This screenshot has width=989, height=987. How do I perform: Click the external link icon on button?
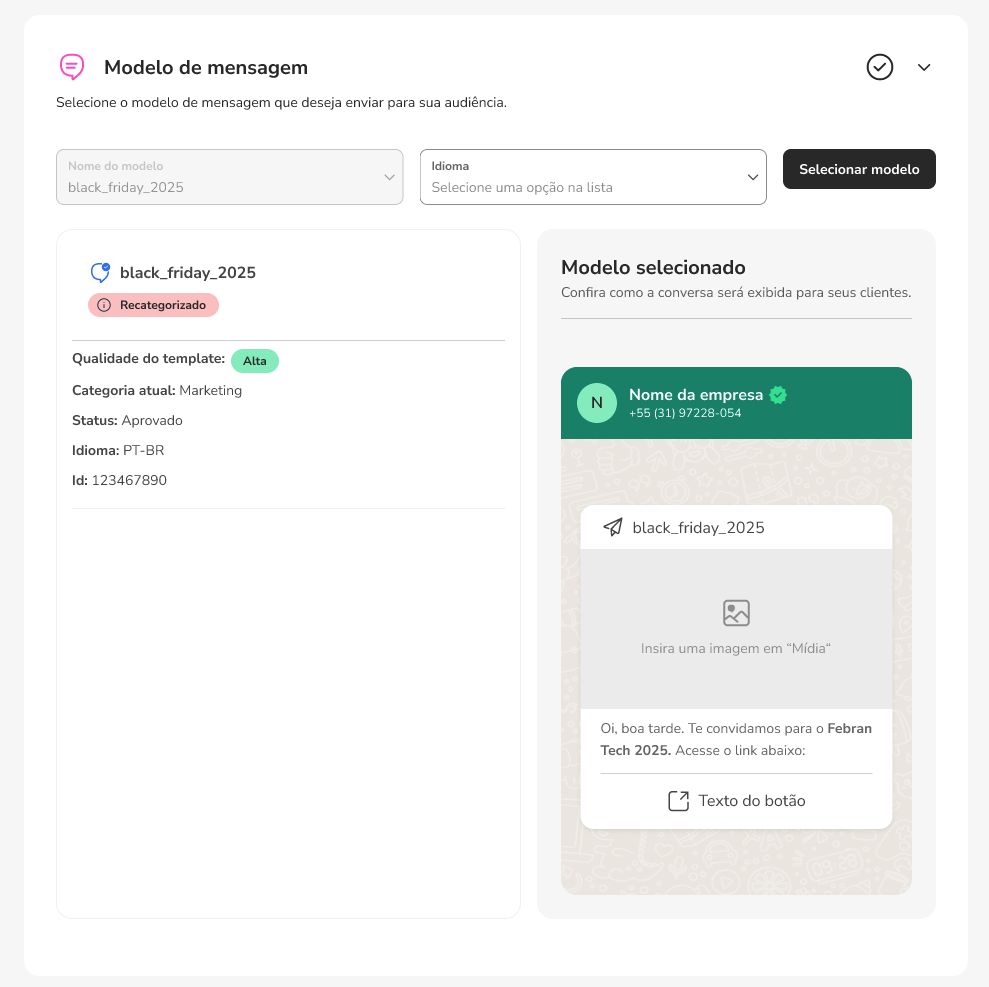click(x=678, y=801)
